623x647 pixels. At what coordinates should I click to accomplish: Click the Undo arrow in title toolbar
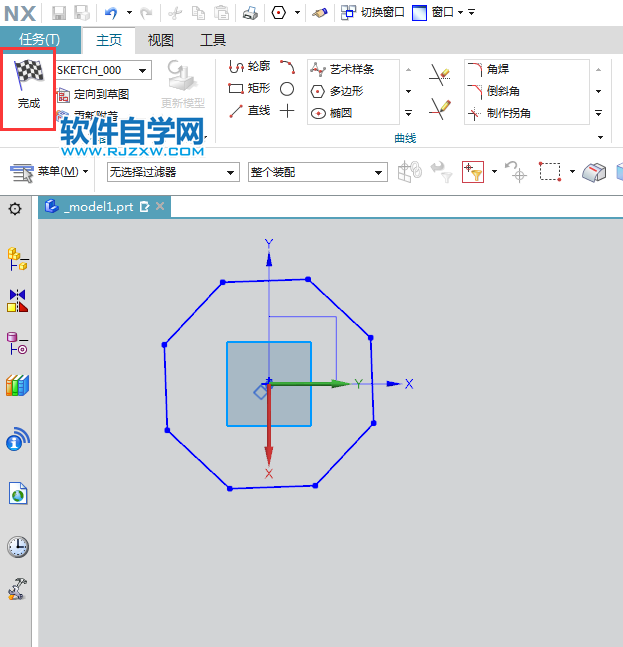point(111,13)
